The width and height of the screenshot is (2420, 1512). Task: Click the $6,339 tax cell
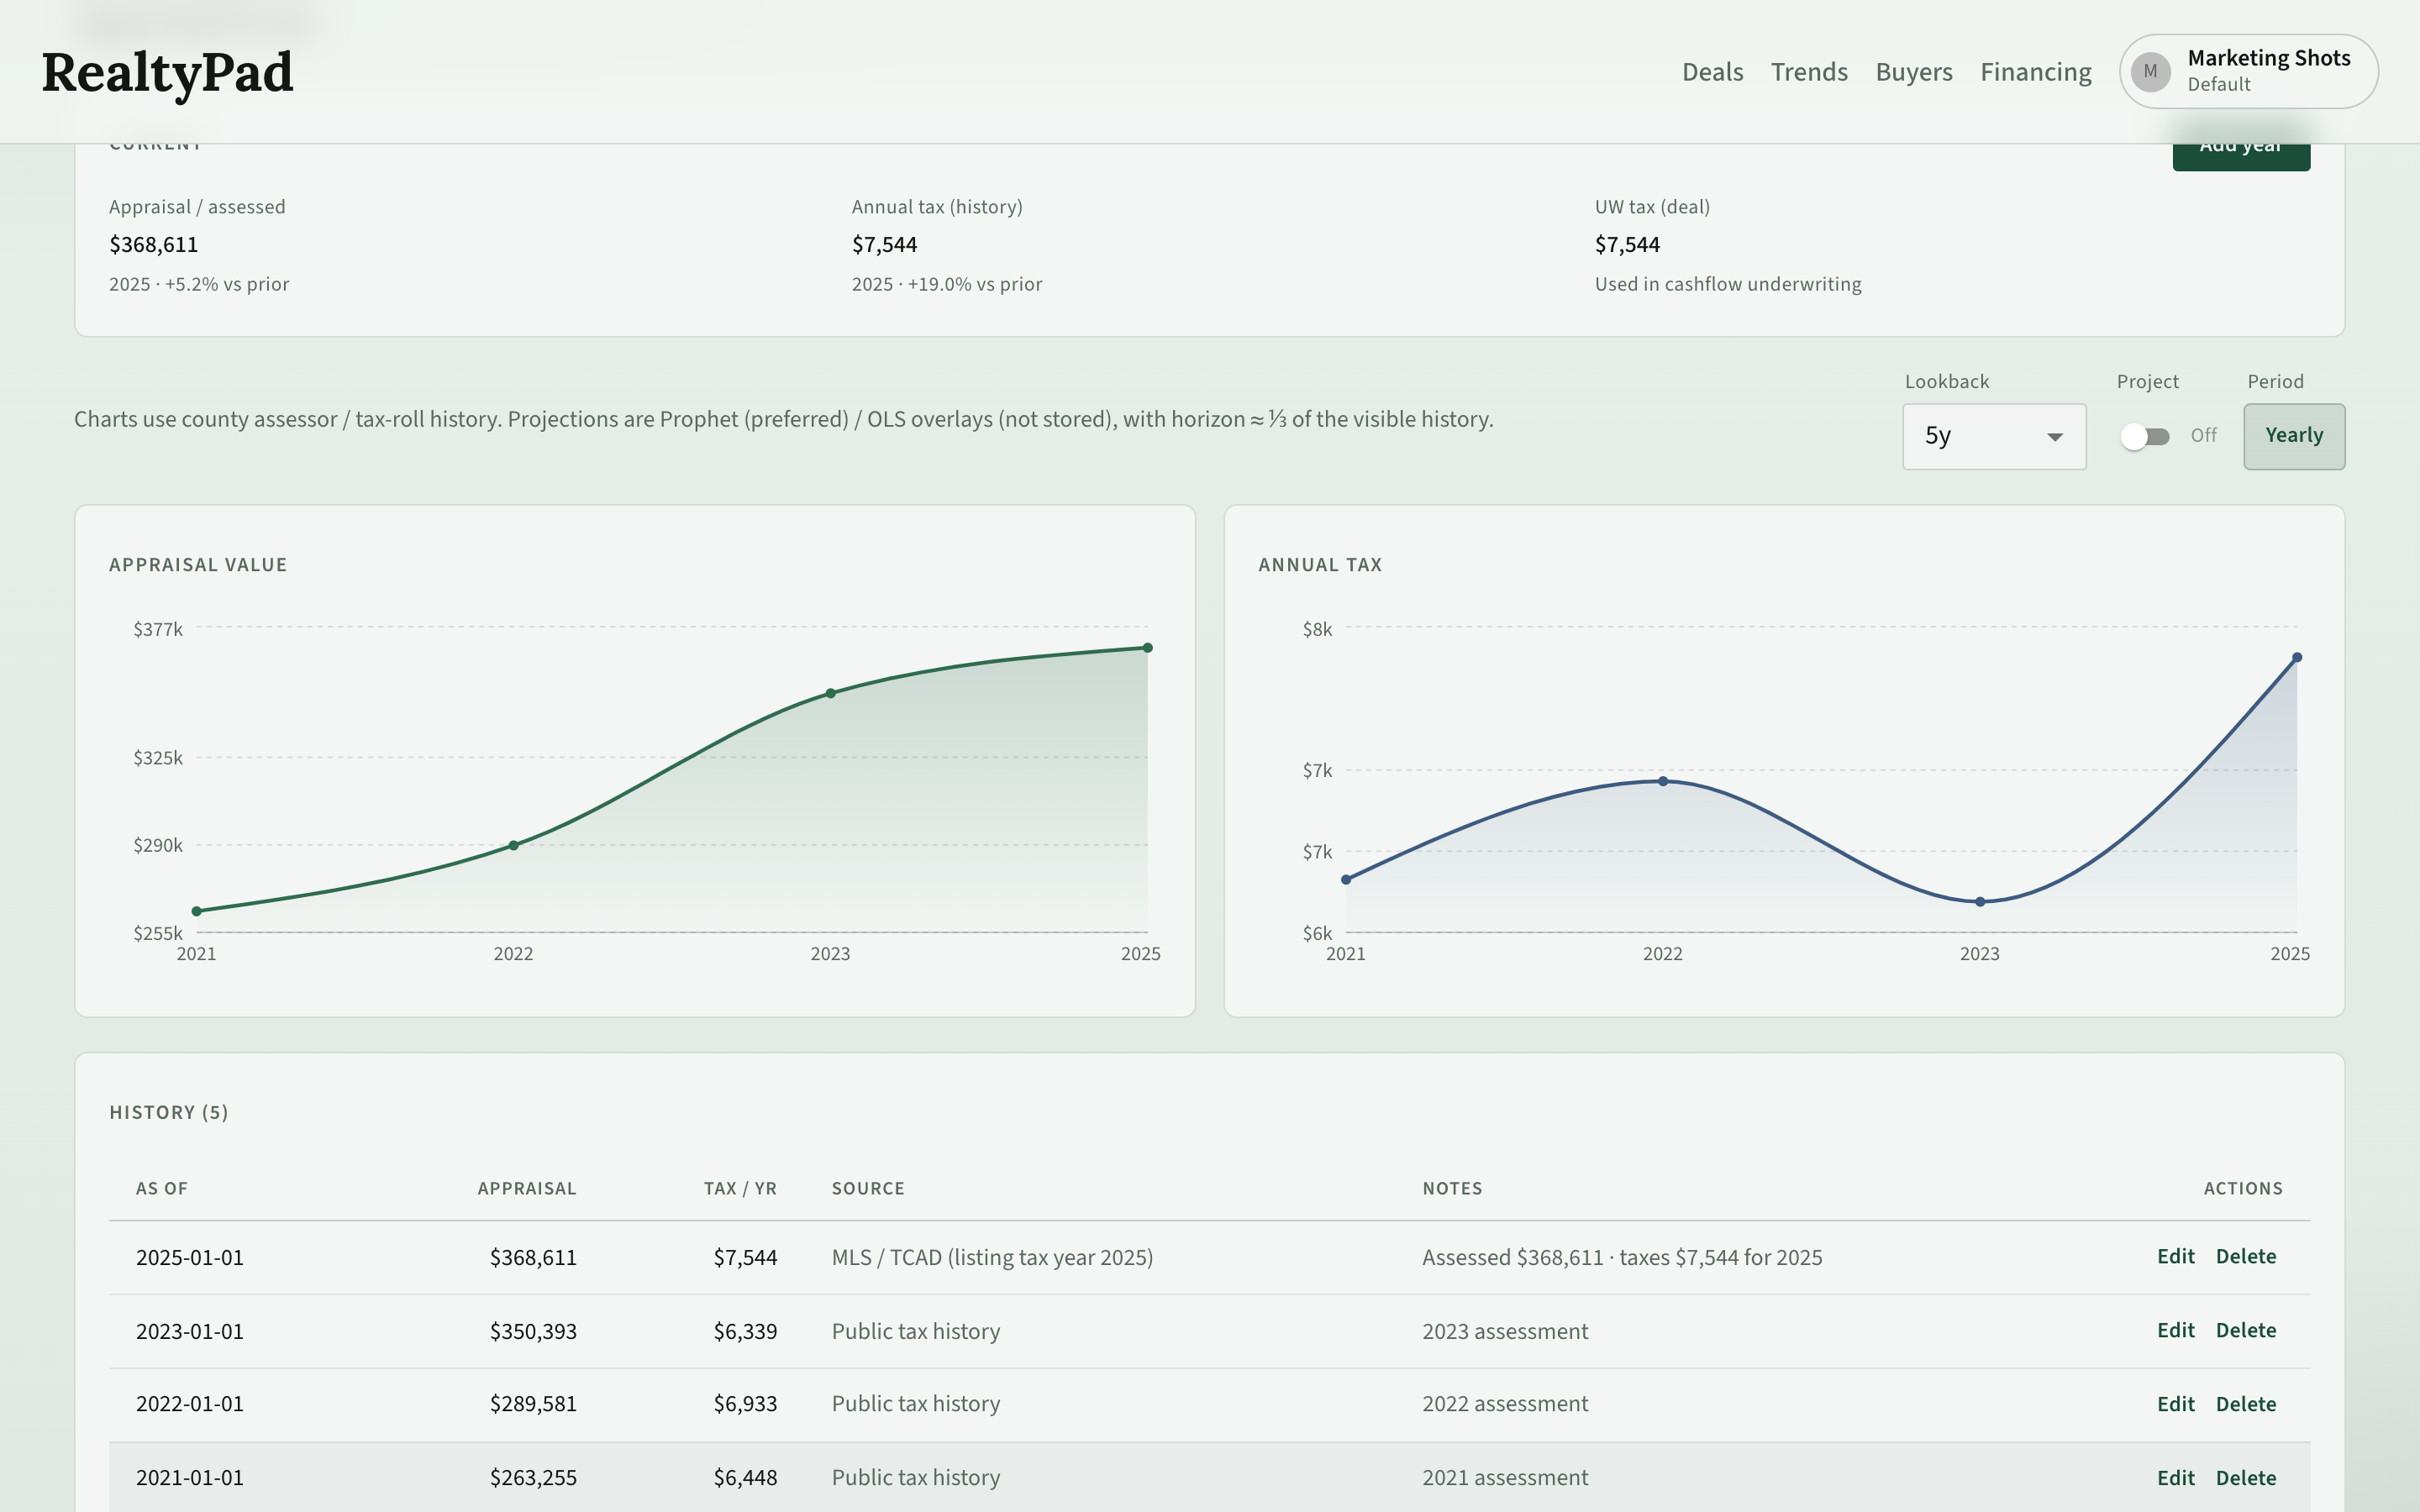click(x=745, y=1332)
